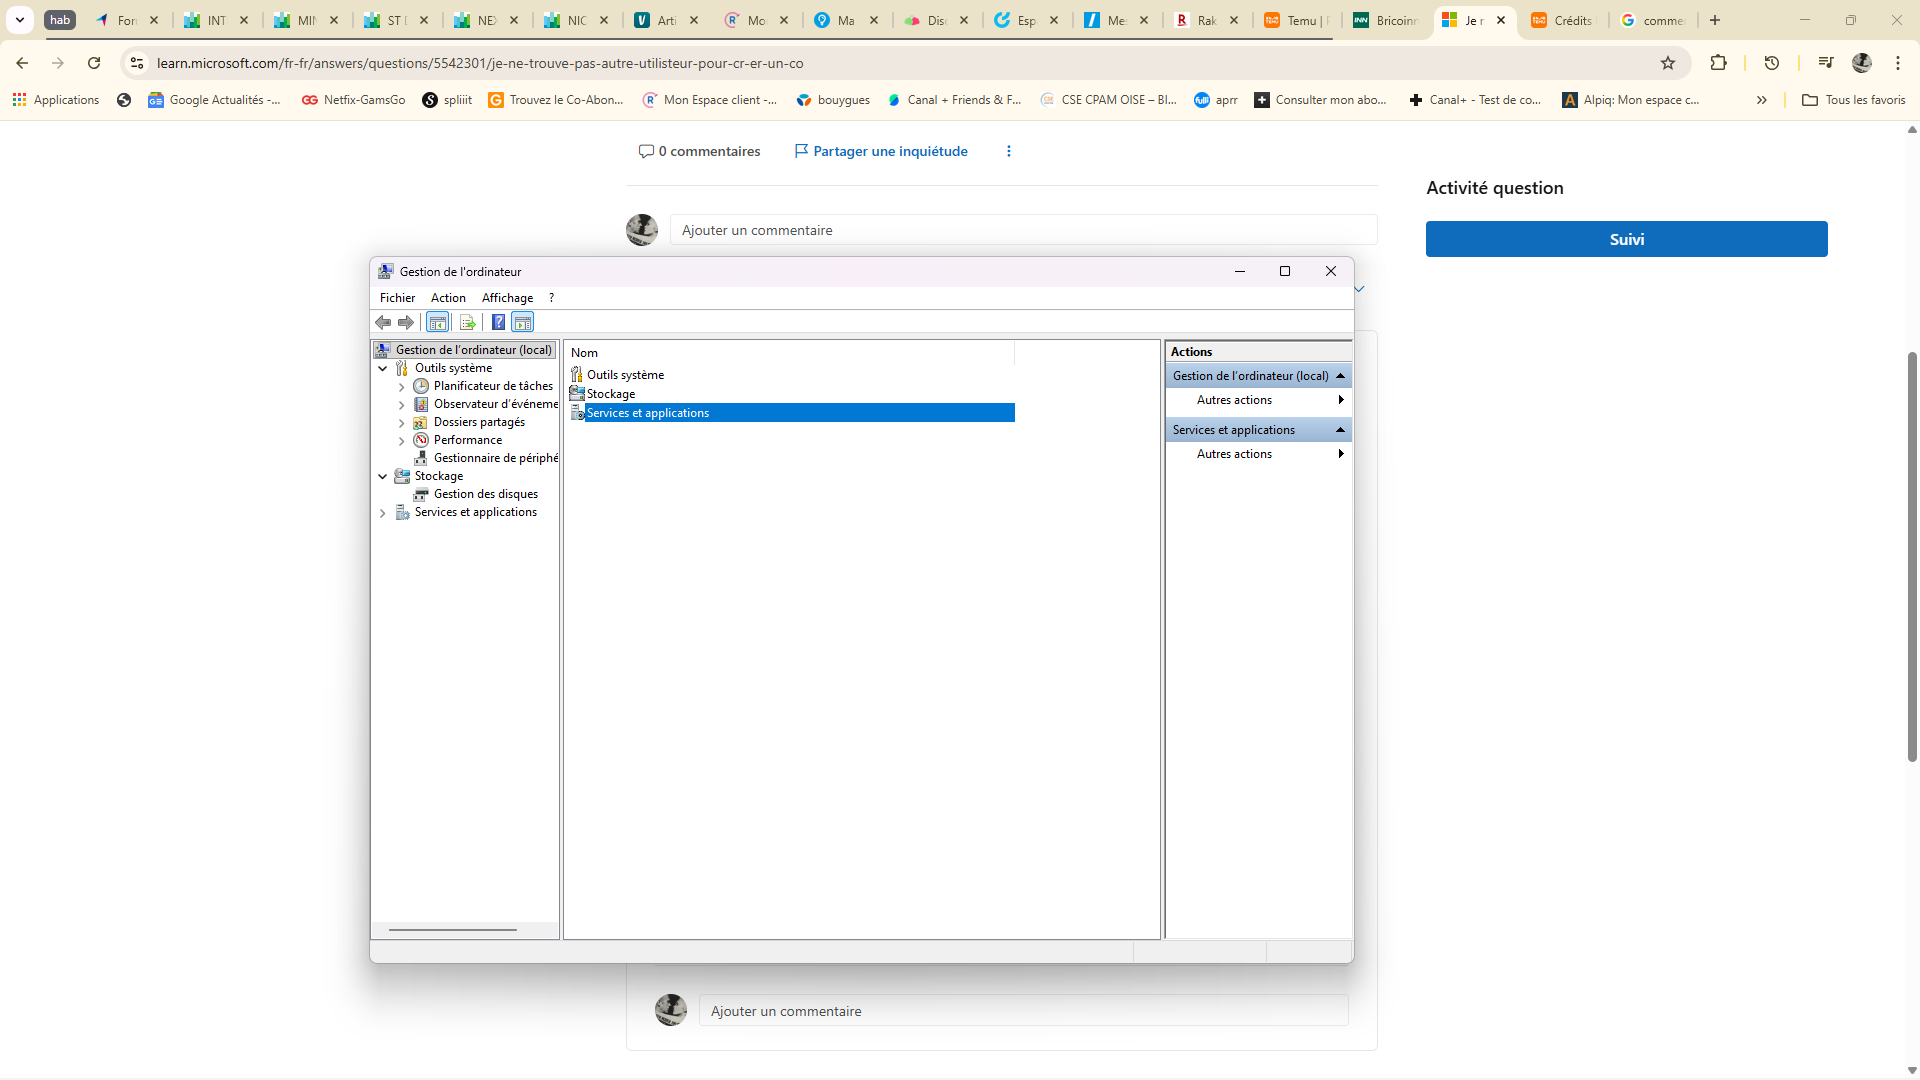Expand Services et applications tree node
1920x1080 pixels.
coord(383,513)
